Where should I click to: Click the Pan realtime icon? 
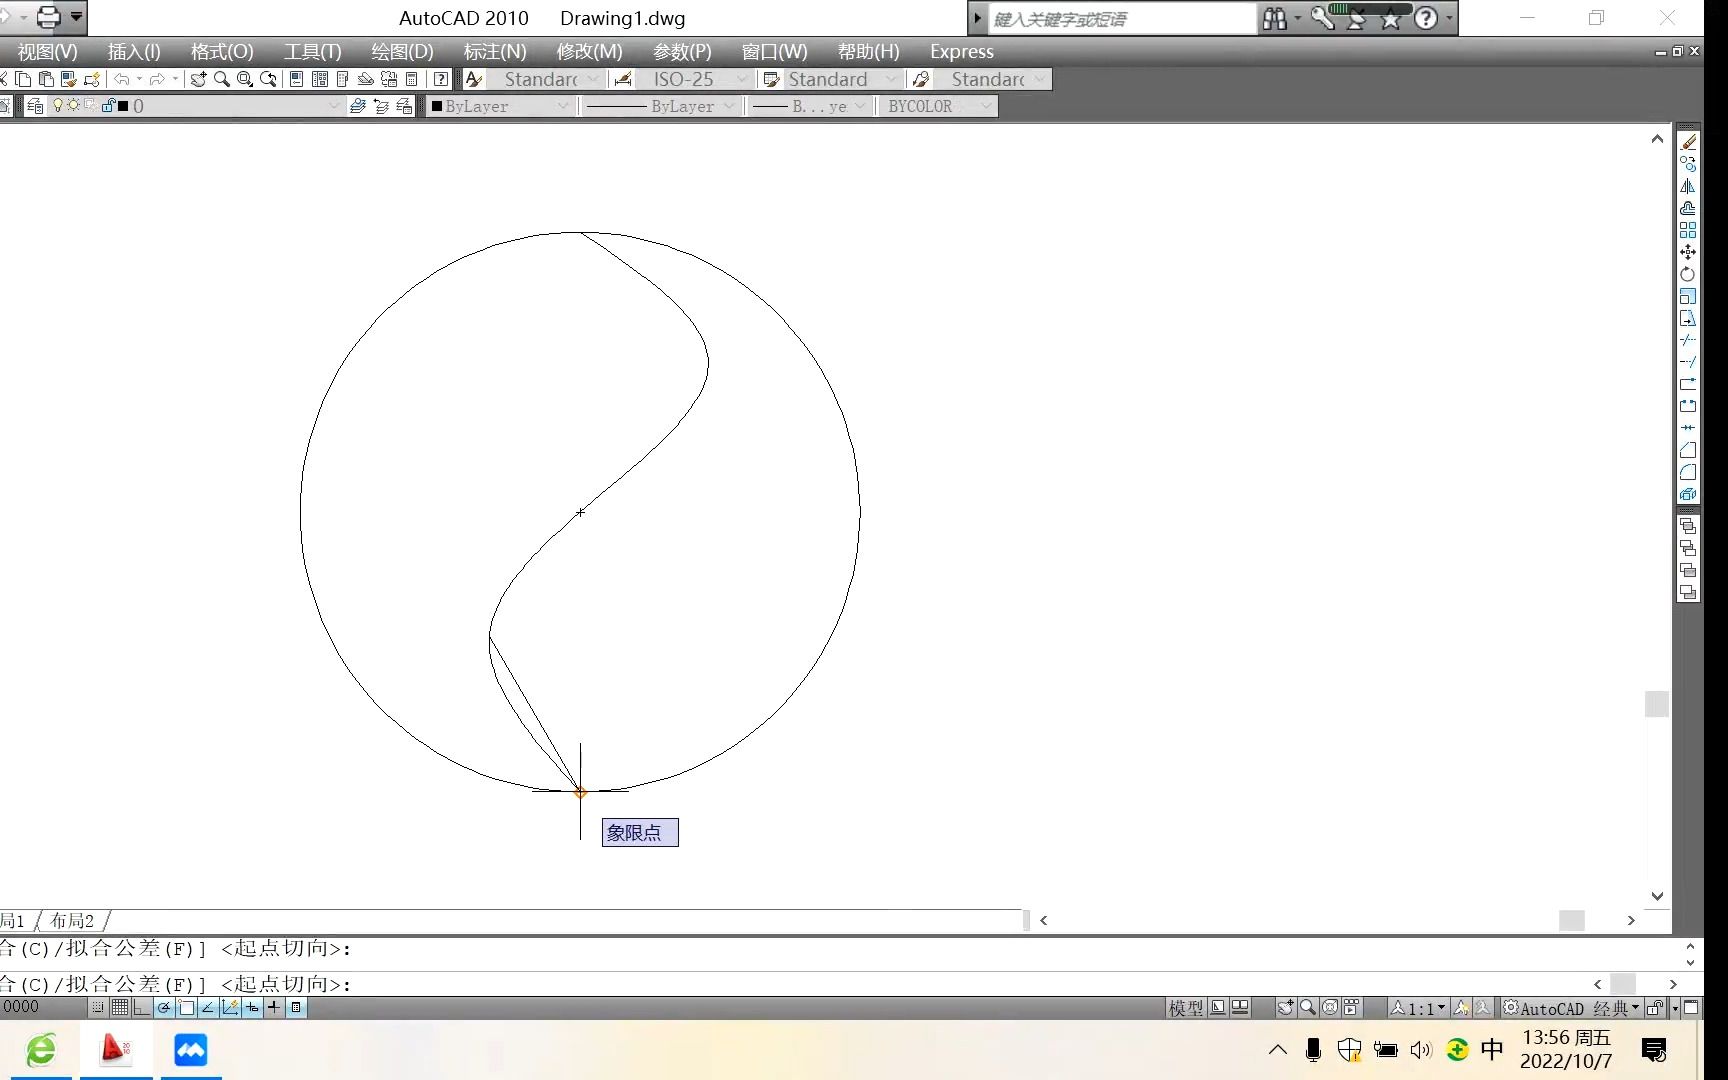point(198,79)
